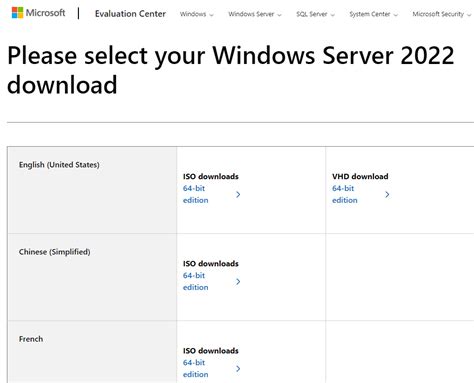Select the Chinese (Simplified) row label

[55, 252]
